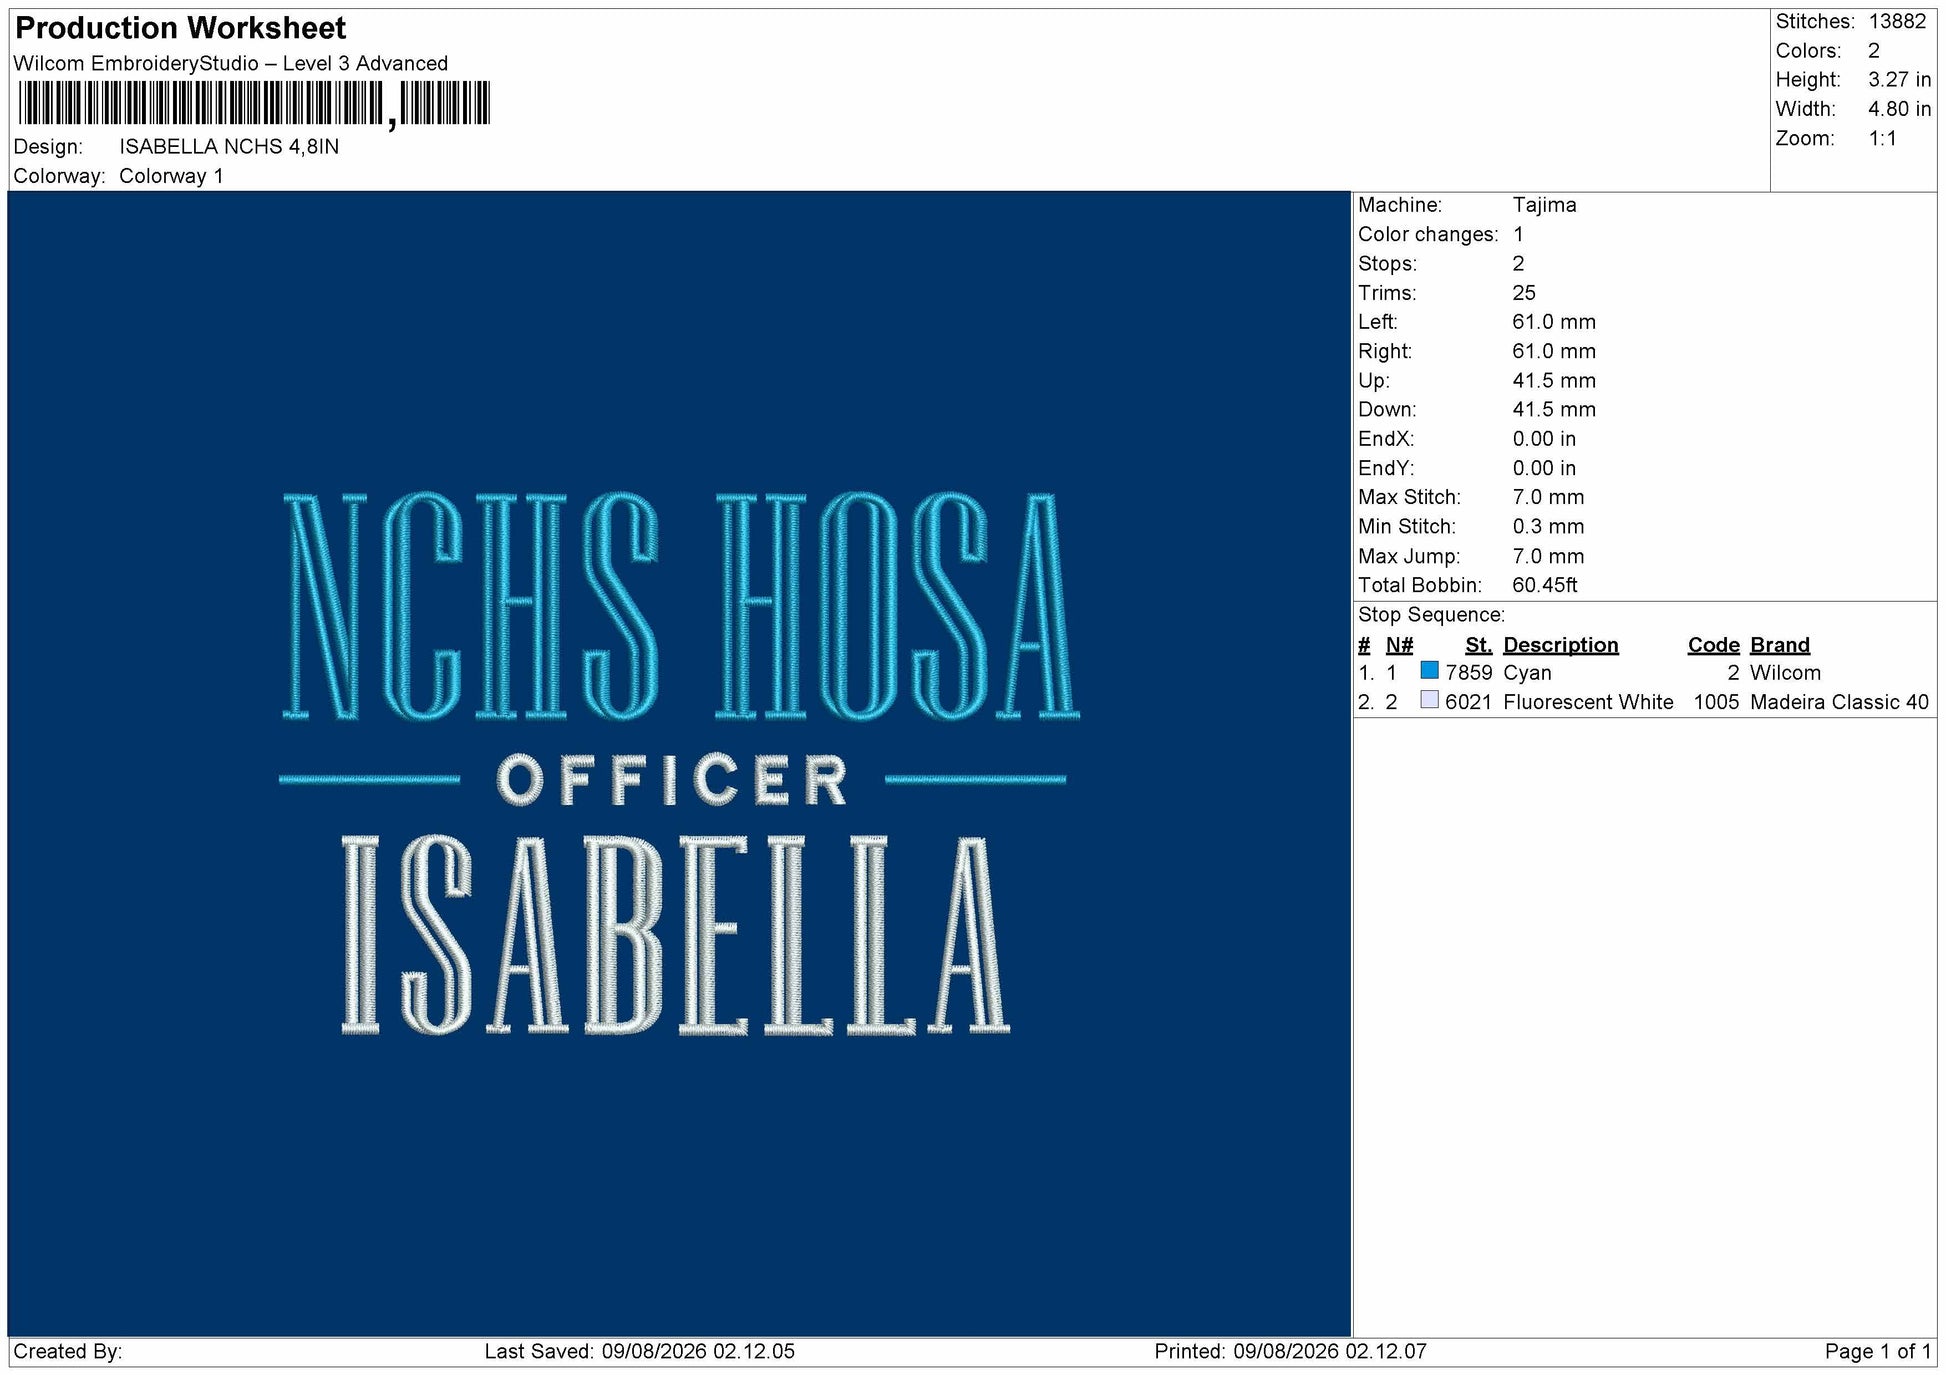Click 'Wilcom EmbroideryStudio – Level 3 Advanced' text
The image size is (1946, 1375).
click(231, 63)
